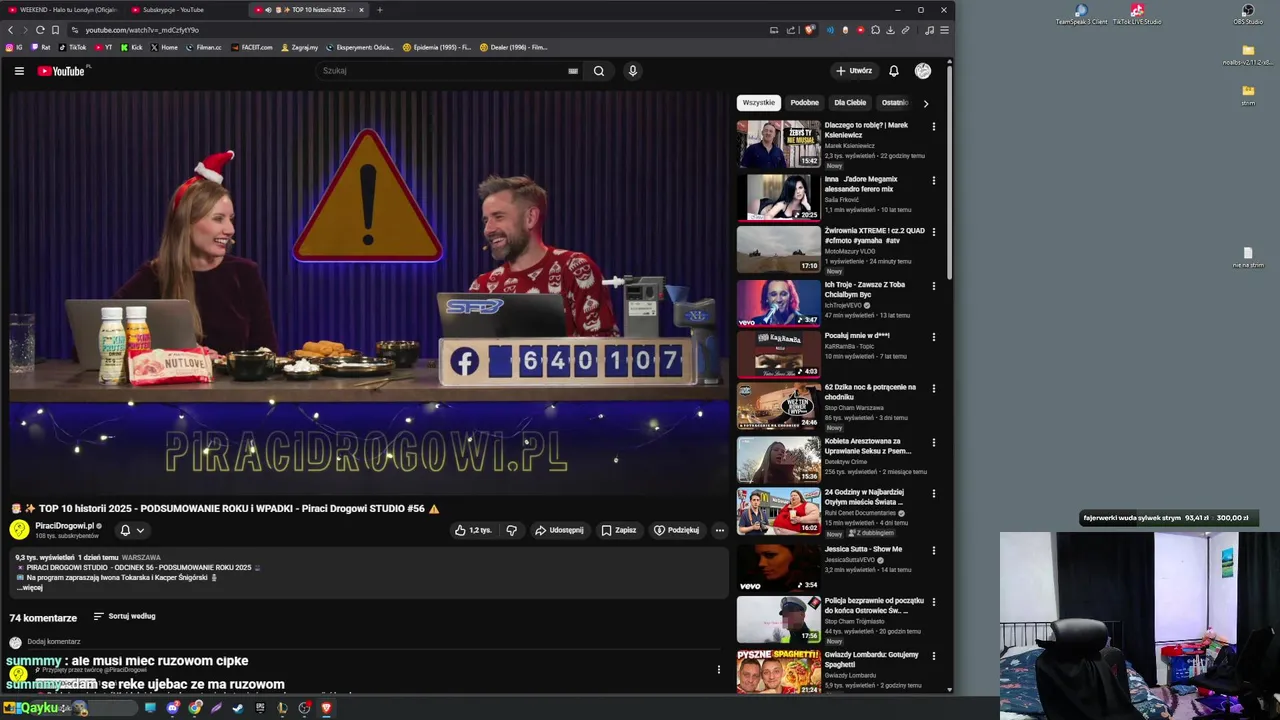Open Inna J'adore Megamix thumbnail
Image resolution: width=1280 pixels, height=720 pixels.
779,197
